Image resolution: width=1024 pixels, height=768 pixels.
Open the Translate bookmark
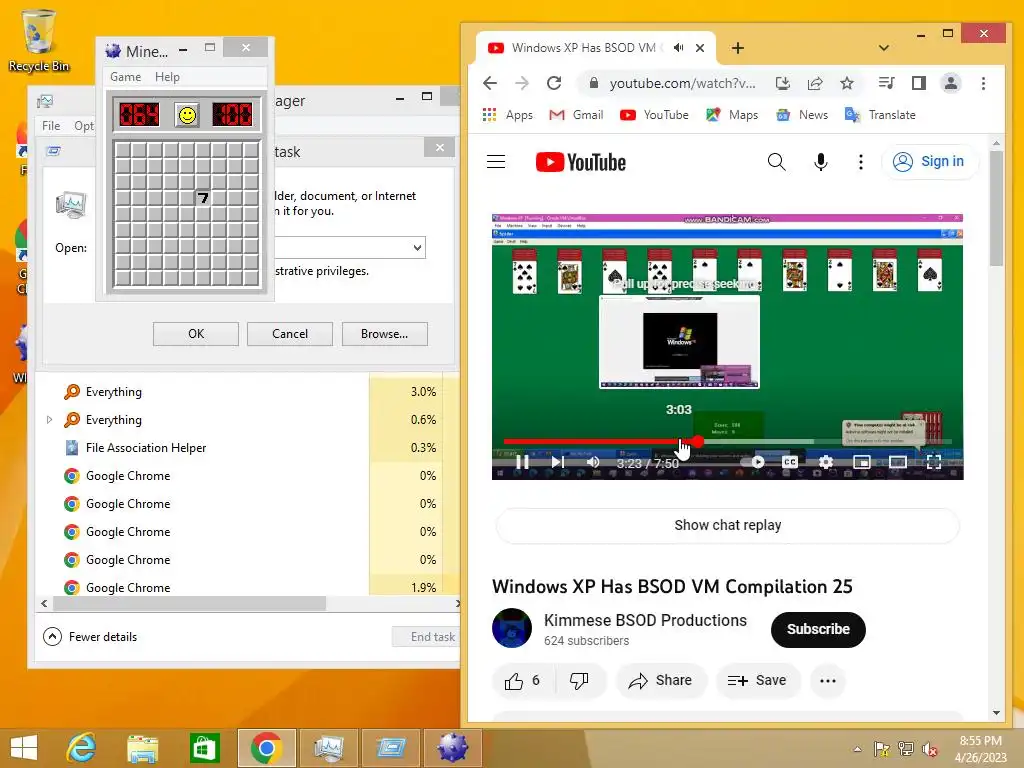click(x=880, y=115)
